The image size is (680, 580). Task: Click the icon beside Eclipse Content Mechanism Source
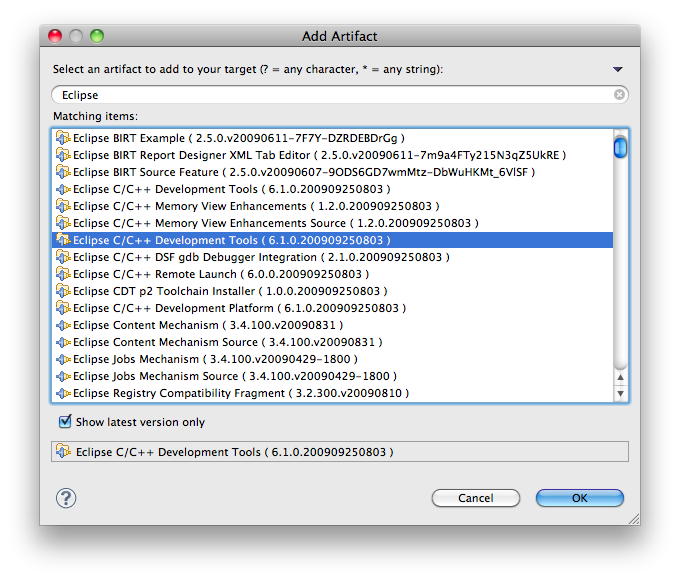point(63,342)
